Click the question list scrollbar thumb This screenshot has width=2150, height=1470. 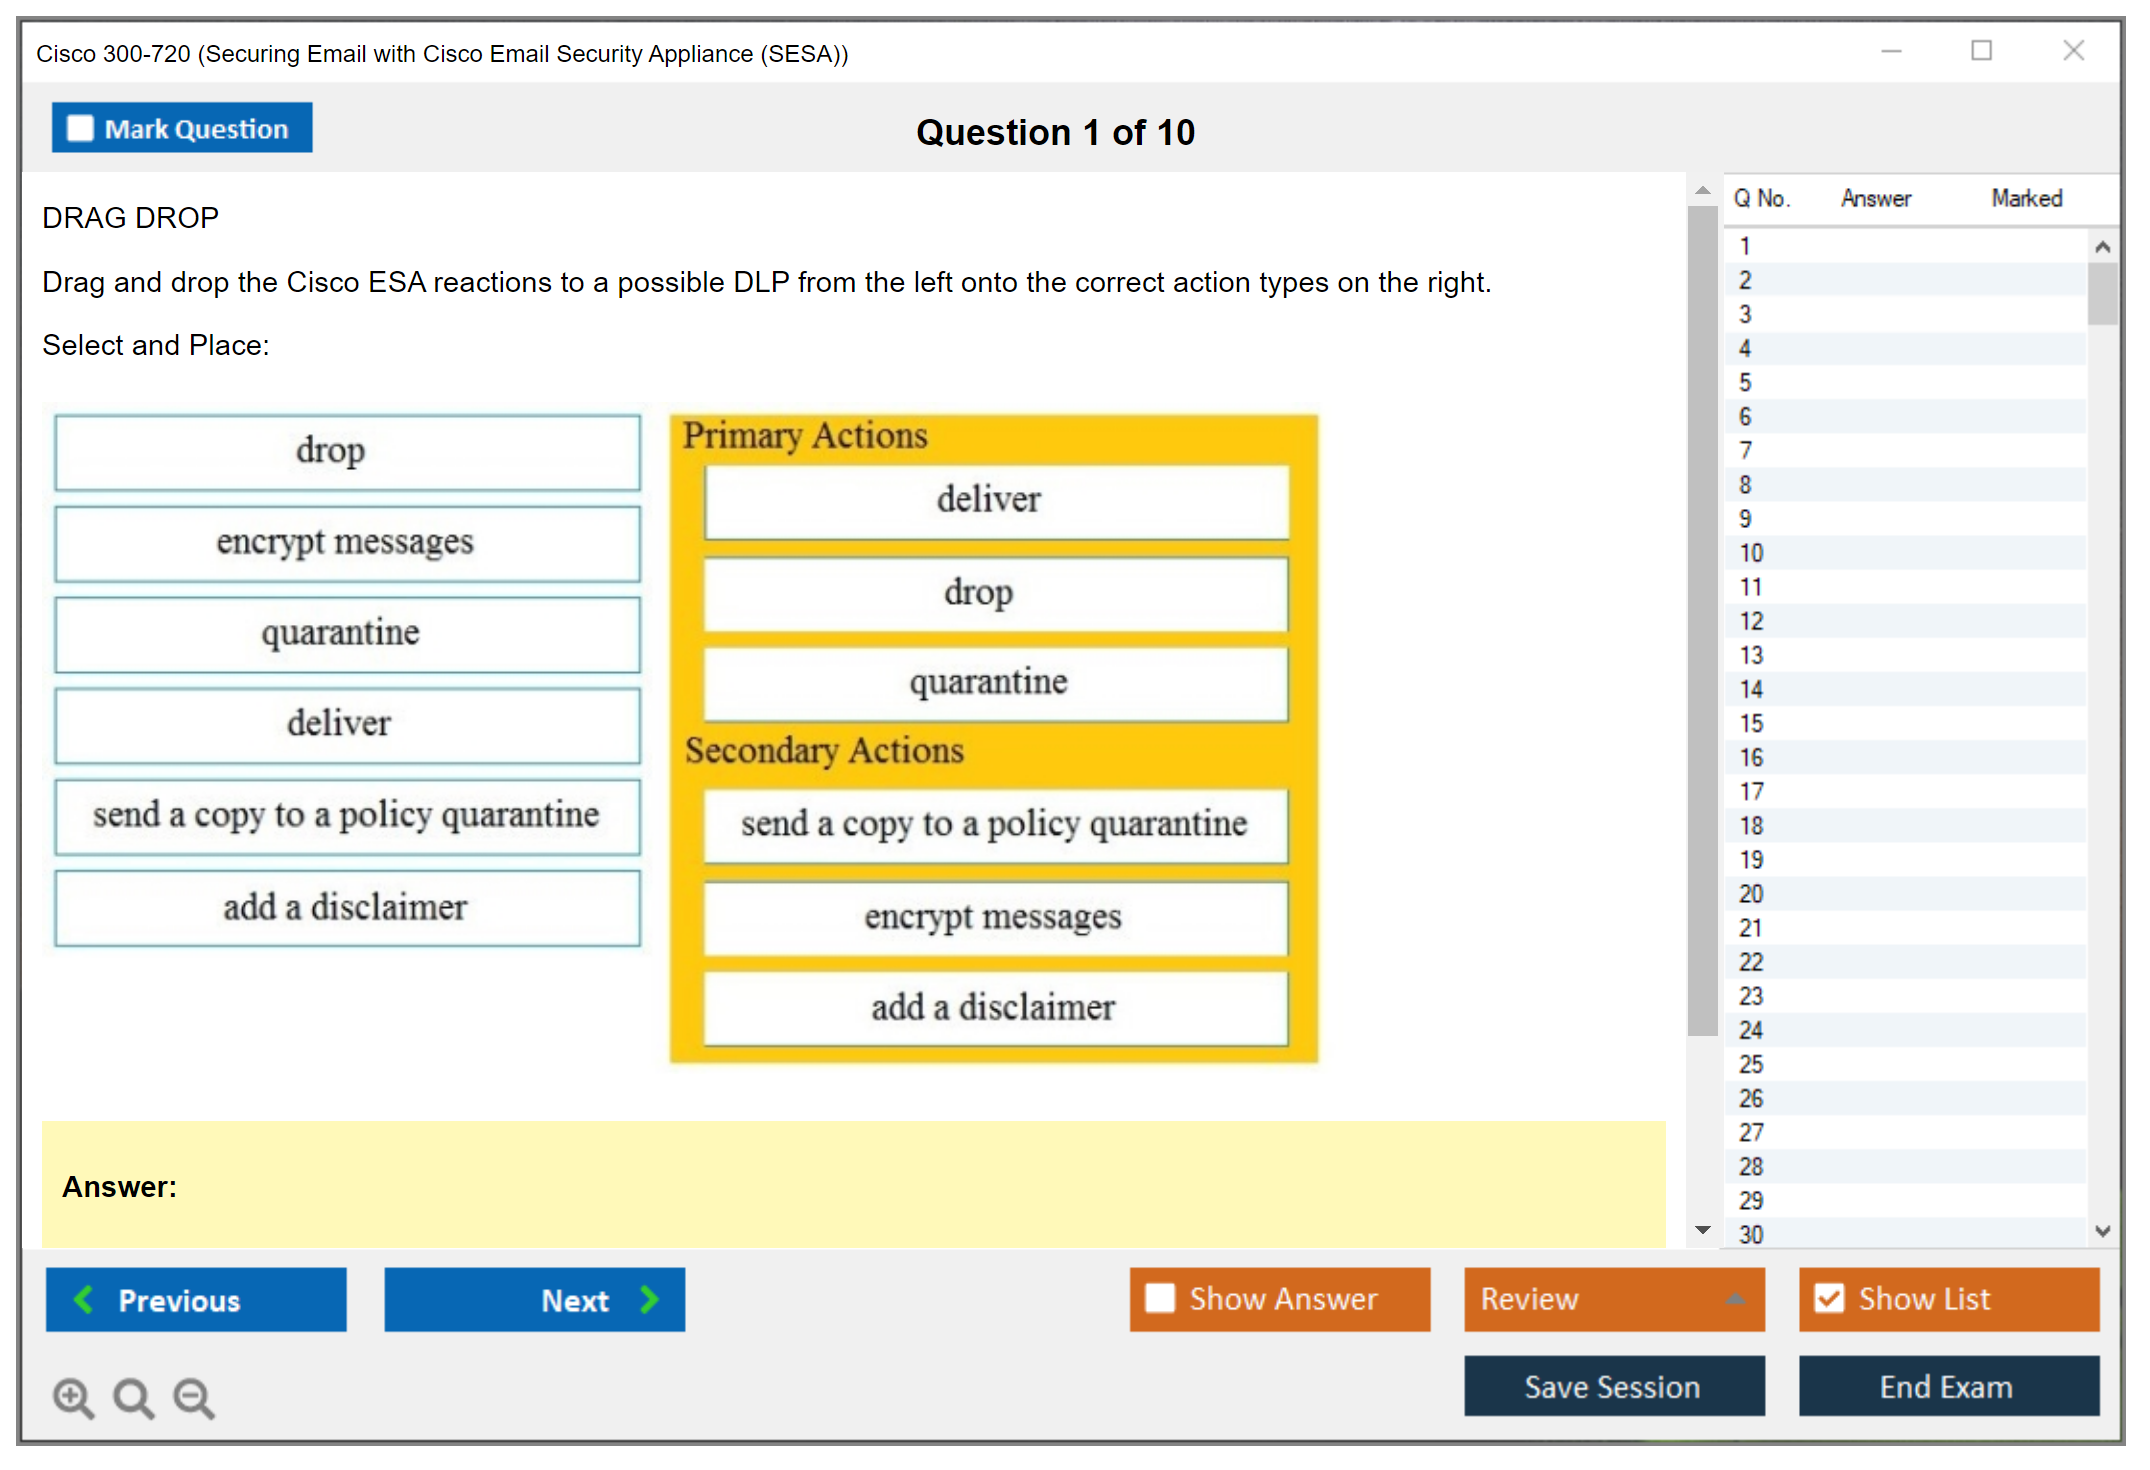tap(2102, 292)
